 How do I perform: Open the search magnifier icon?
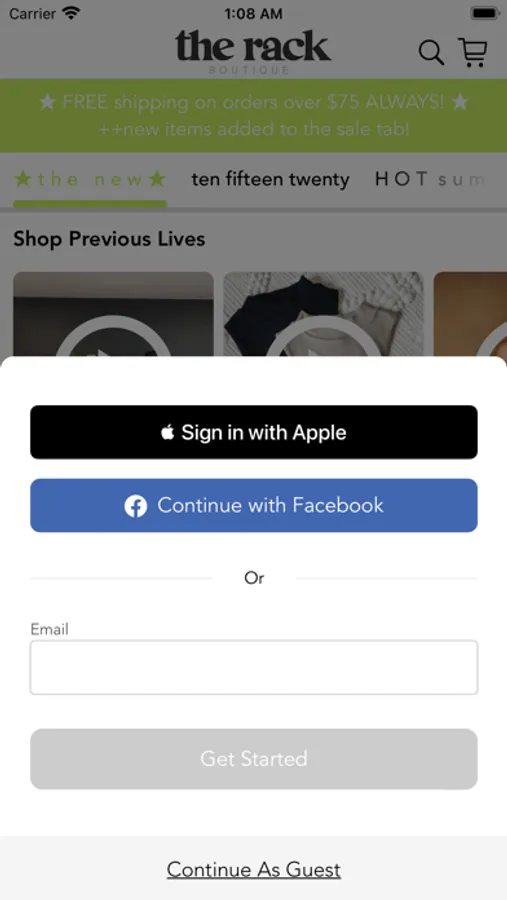pyautogui.click(x=431, y=53)
